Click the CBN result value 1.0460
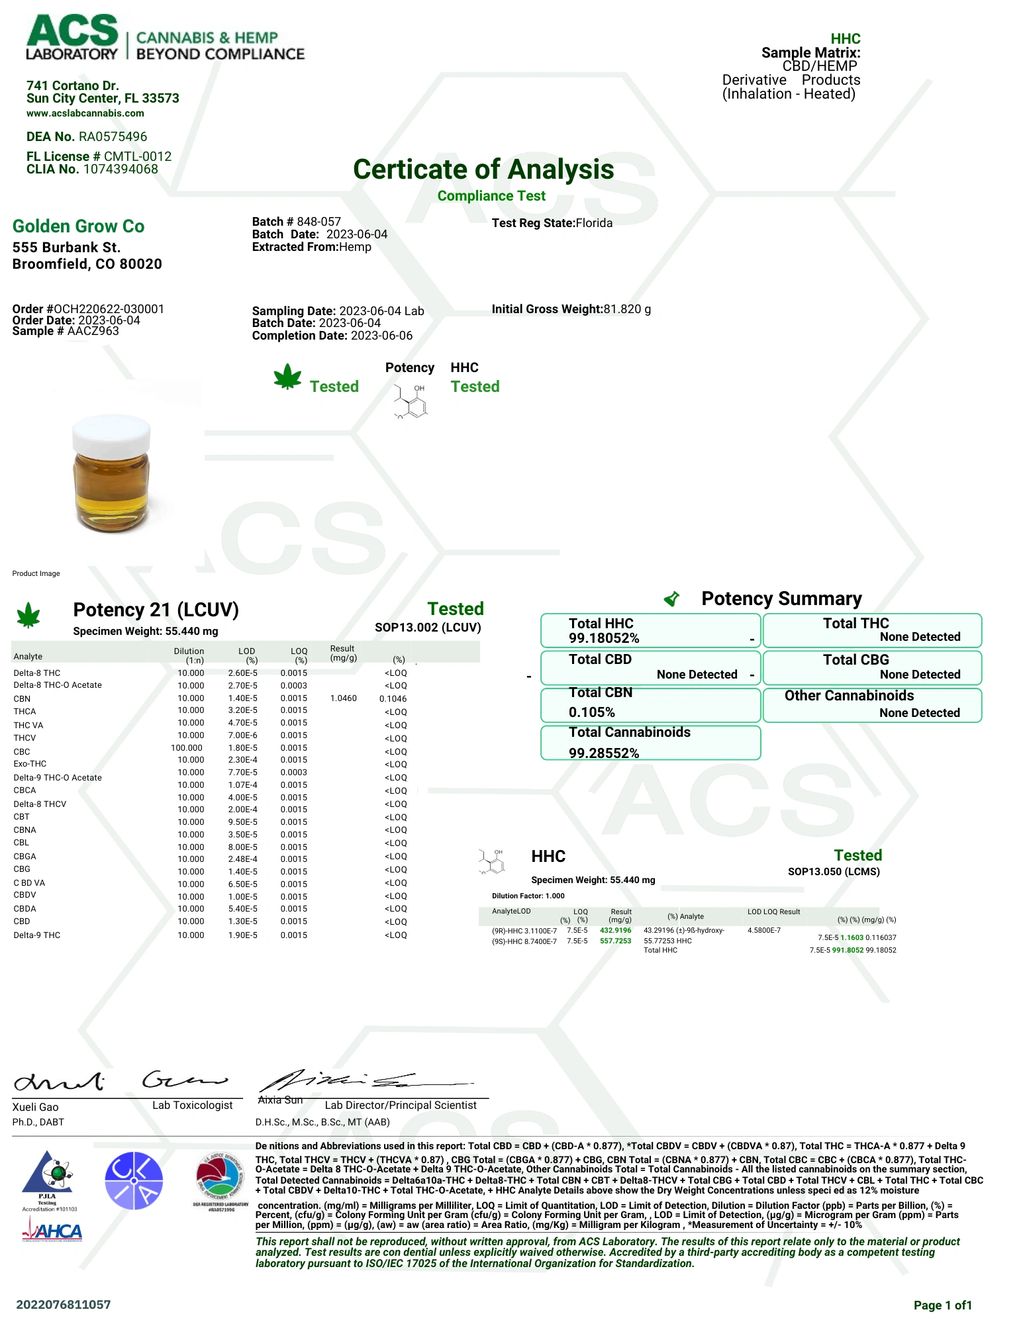This screenshot has height=1324, width=1023. point(343,698)
